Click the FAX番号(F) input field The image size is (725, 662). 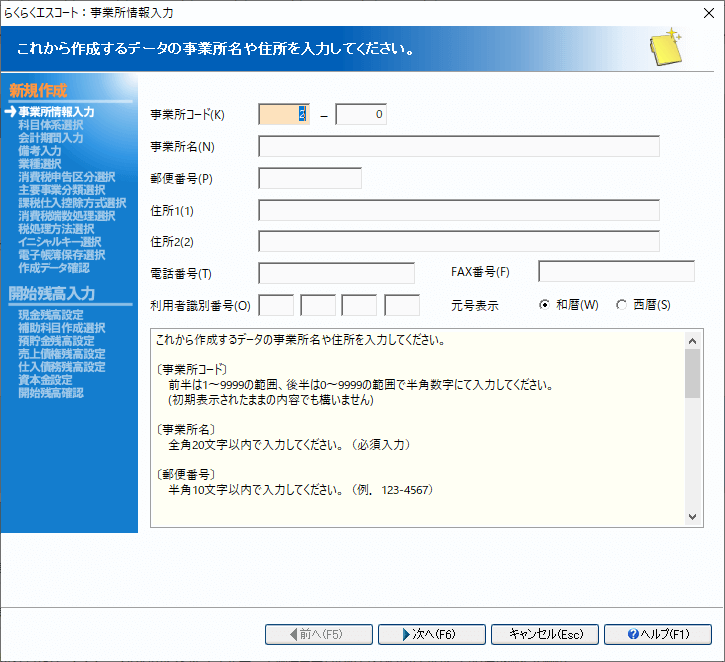tap(616, 272)
